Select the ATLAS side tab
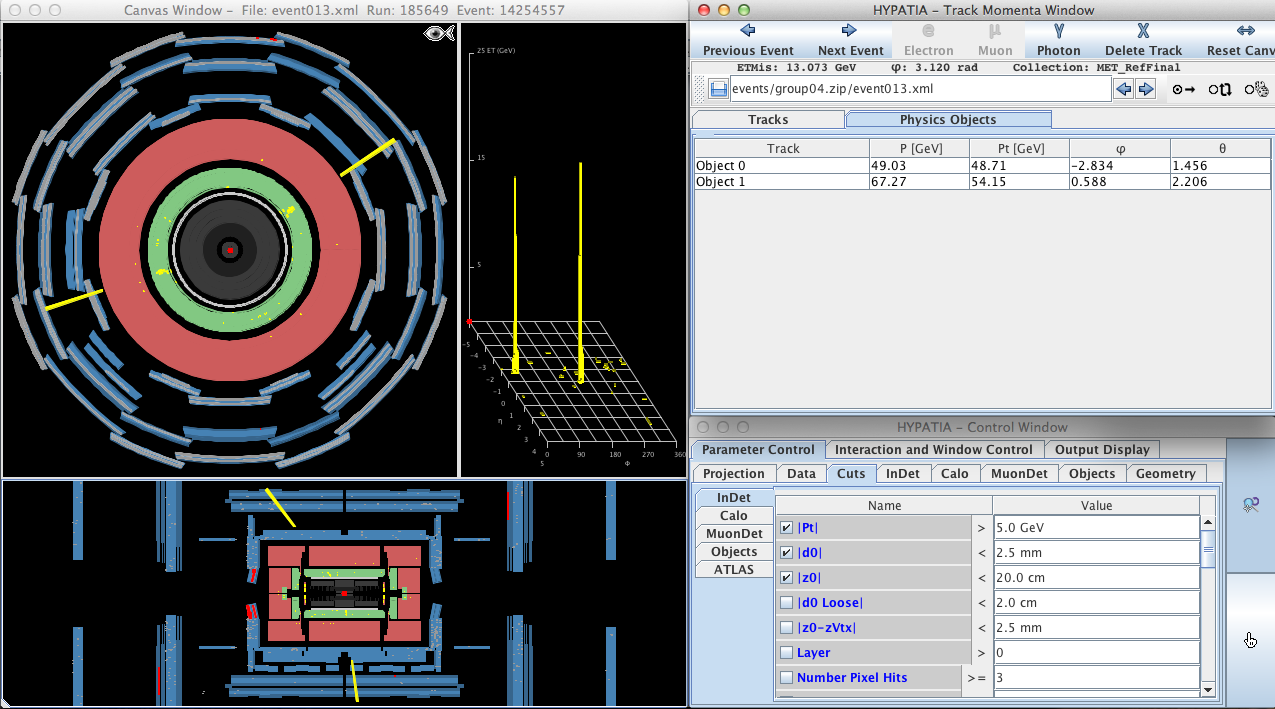The image size is (1275, 709). tap(733, 569)
